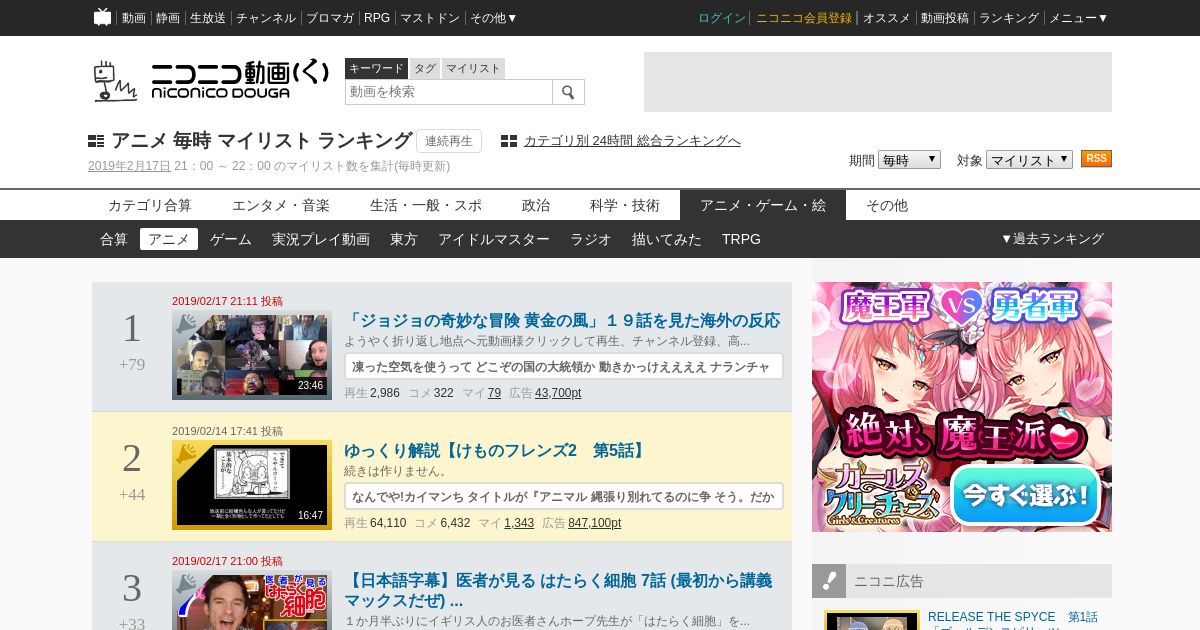Viewport: 1200px width, 630px height.
Task: Click megaphone ad icon on rank 1 thumbnail
Action: 187,324
